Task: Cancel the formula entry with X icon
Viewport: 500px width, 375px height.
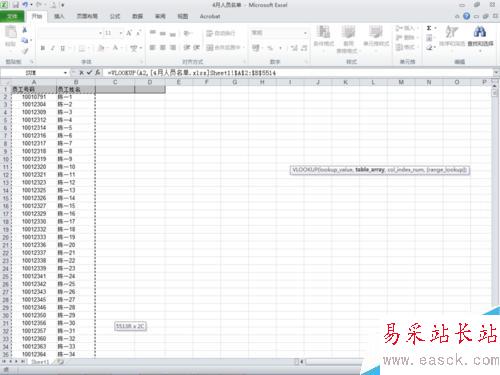Action: [x=81, y=72]
